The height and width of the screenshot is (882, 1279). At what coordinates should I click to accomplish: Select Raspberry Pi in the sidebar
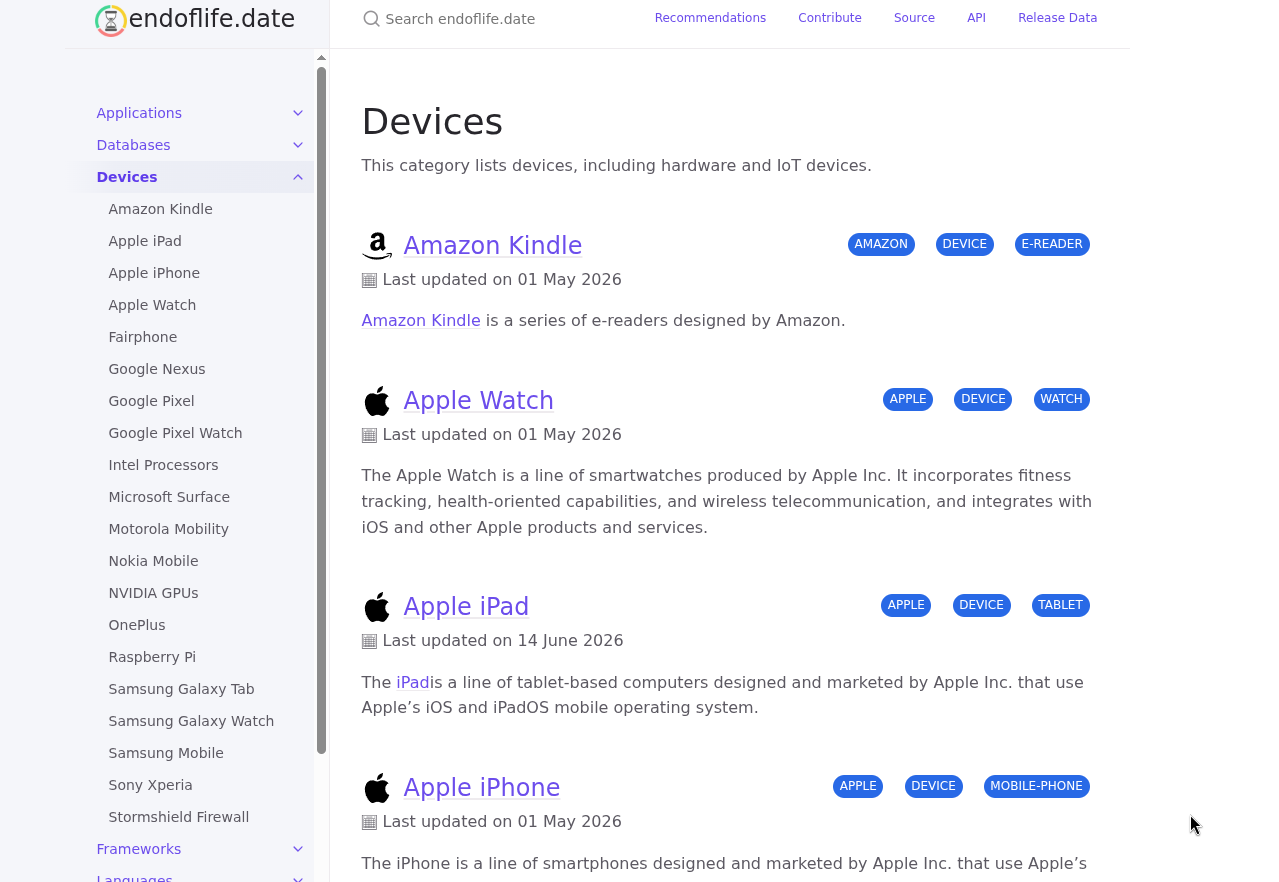tap(152, 657)
